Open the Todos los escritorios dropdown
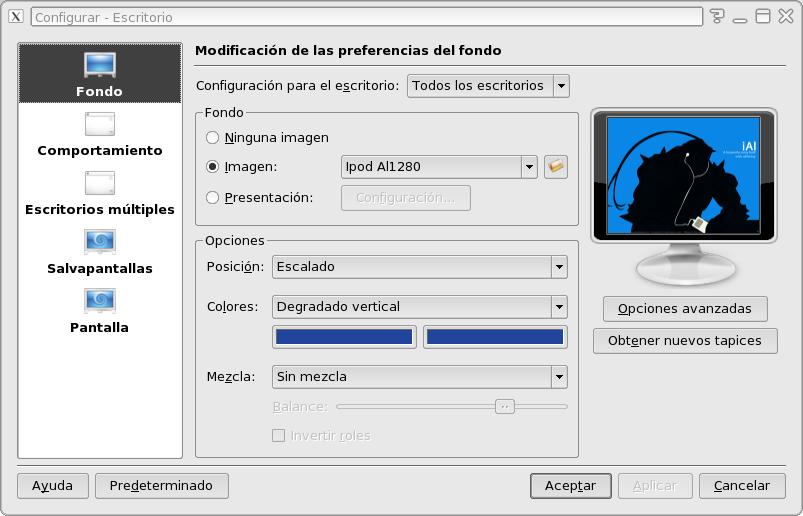803x516 pixels. point(488,85)
